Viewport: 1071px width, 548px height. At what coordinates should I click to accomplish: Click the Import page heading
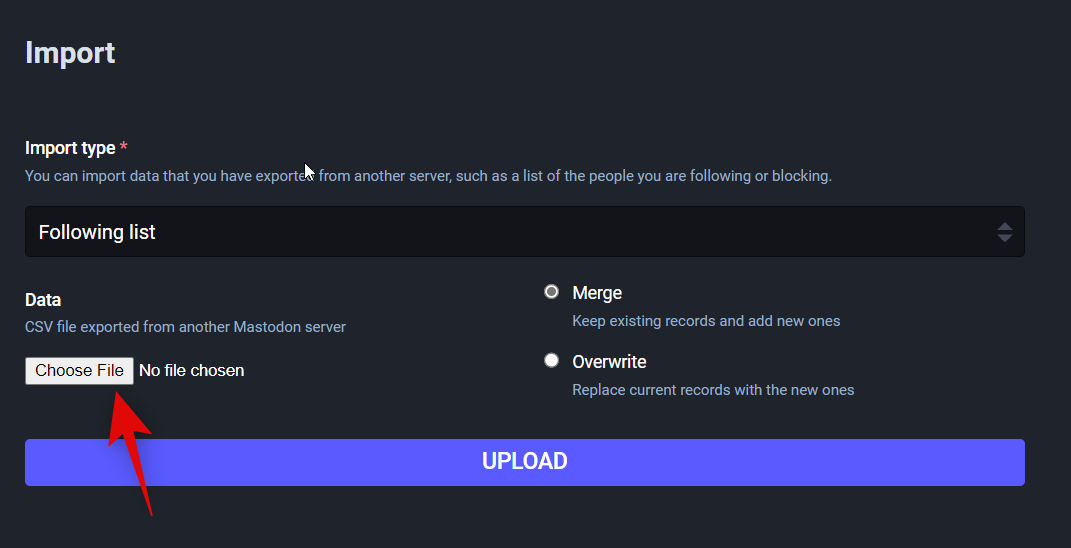[x=70, y=53]
